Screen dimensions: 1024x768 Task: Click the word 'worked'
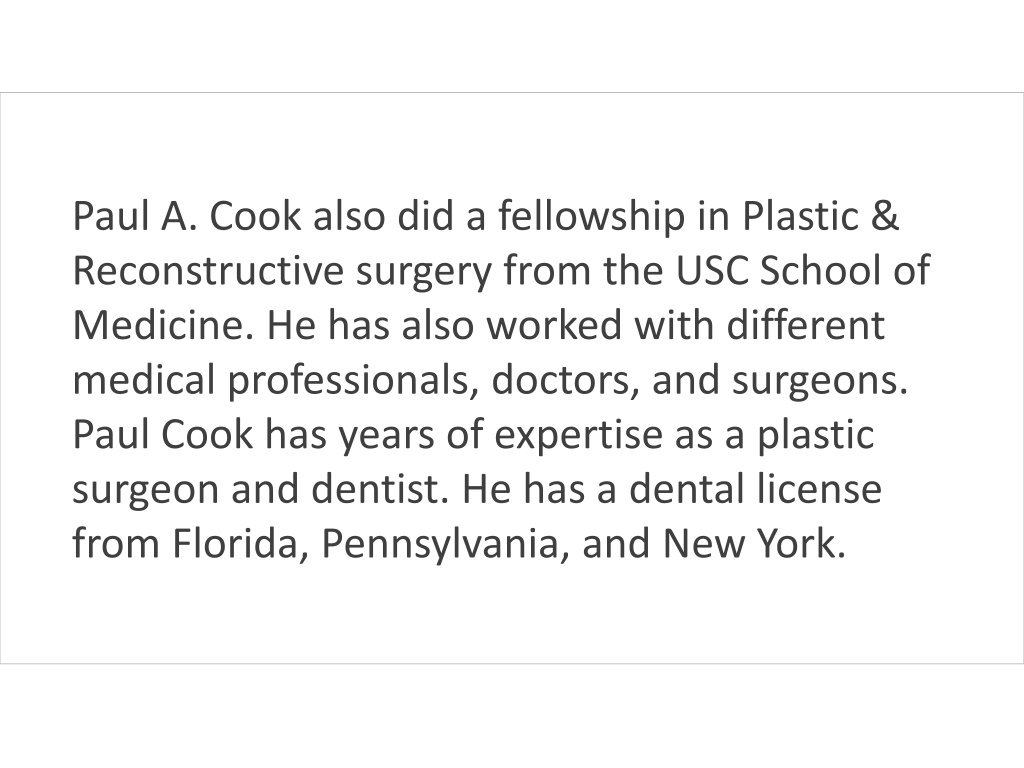click(554, 325)
